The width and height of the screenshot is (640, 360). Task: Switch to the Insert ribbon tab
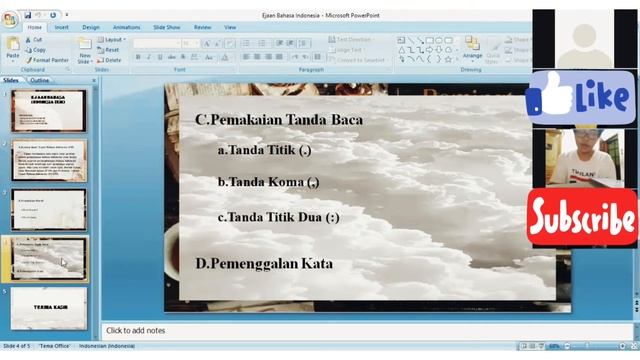(61, 27)
